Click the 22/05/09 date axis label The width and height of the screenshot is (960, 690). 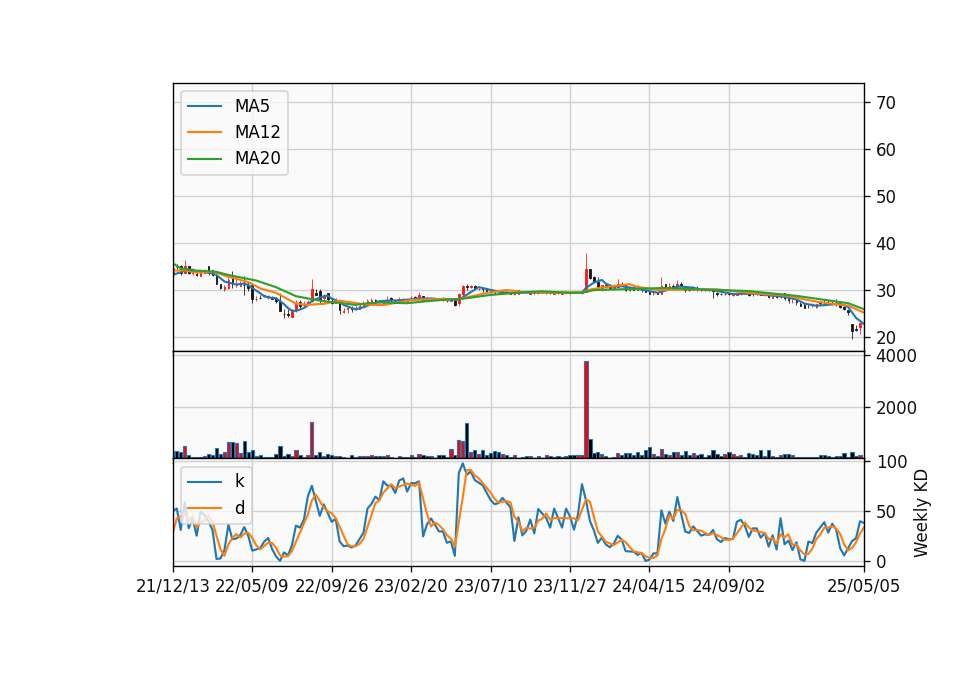point(252,586)
